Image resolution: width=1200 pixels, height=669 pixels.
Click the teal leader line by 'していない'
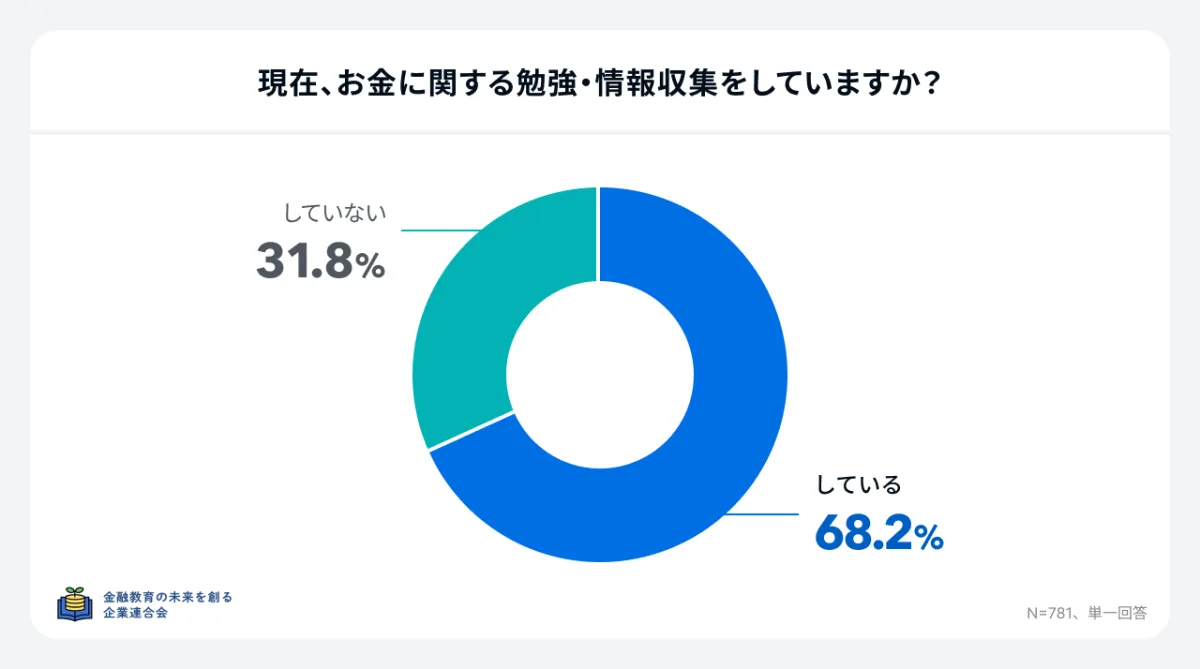(440, 231)
